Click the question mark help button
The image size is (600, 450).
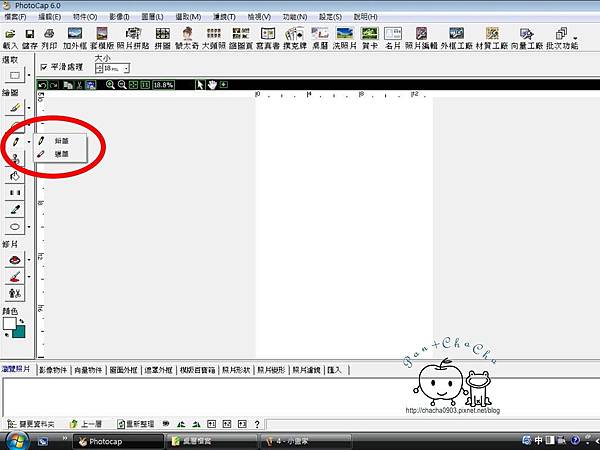(x=257, y=424)
